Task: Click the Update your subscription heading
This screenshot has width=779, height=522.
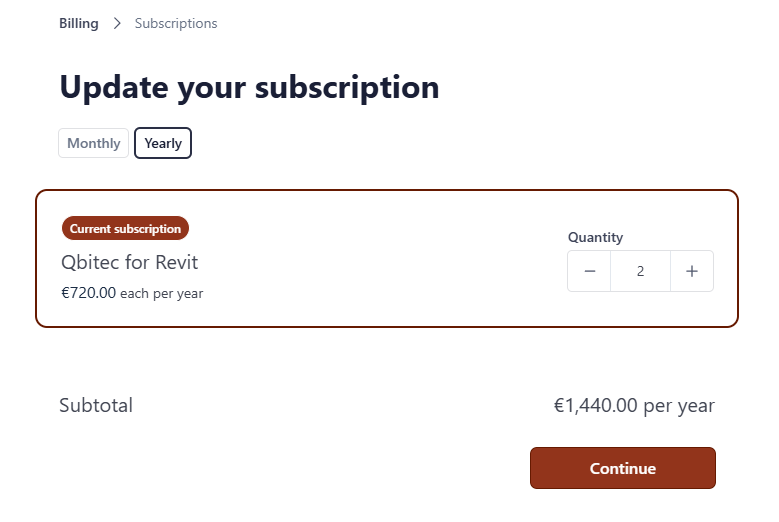Action: pos(249,87)
